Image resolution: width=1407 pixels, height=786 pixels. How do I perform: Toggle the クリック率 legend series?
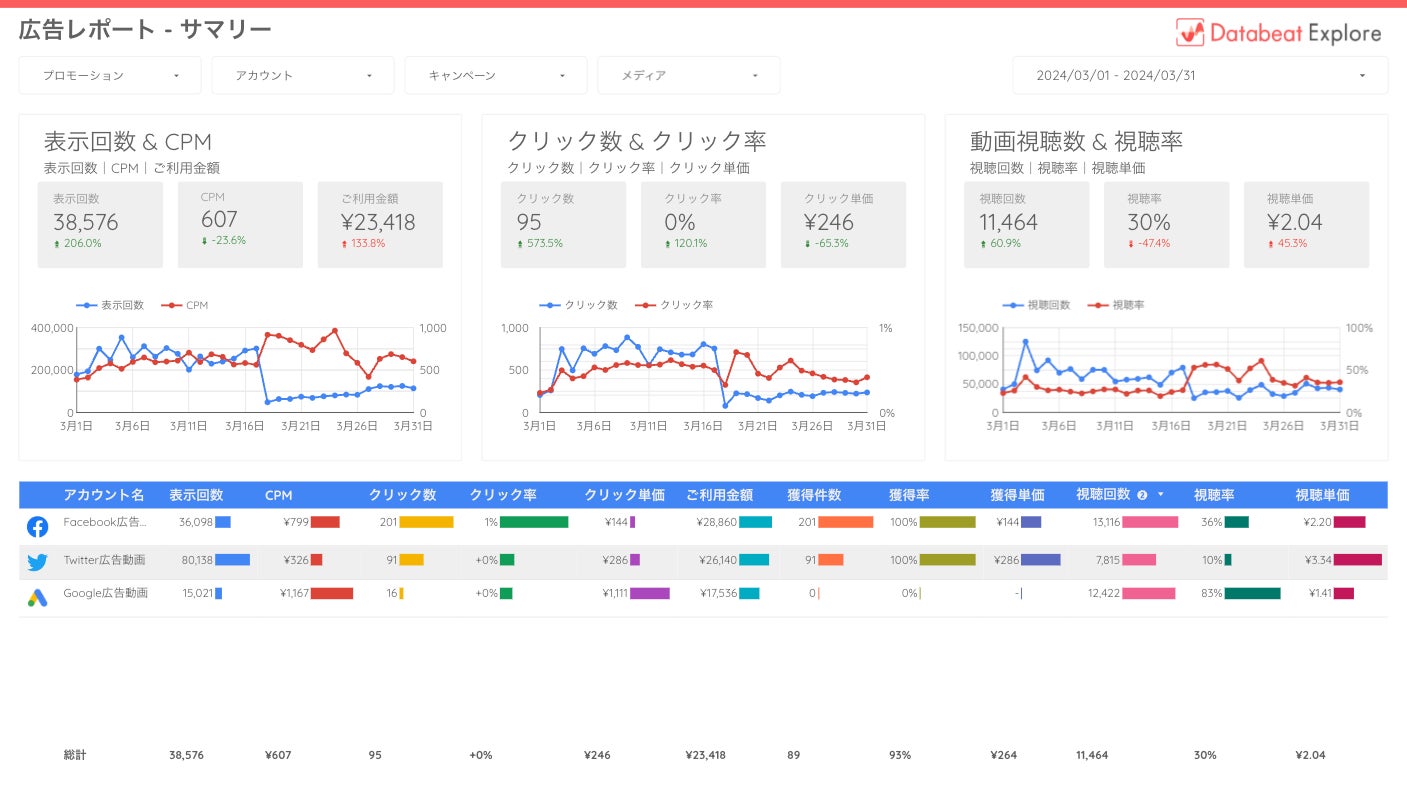click(674, 305)
